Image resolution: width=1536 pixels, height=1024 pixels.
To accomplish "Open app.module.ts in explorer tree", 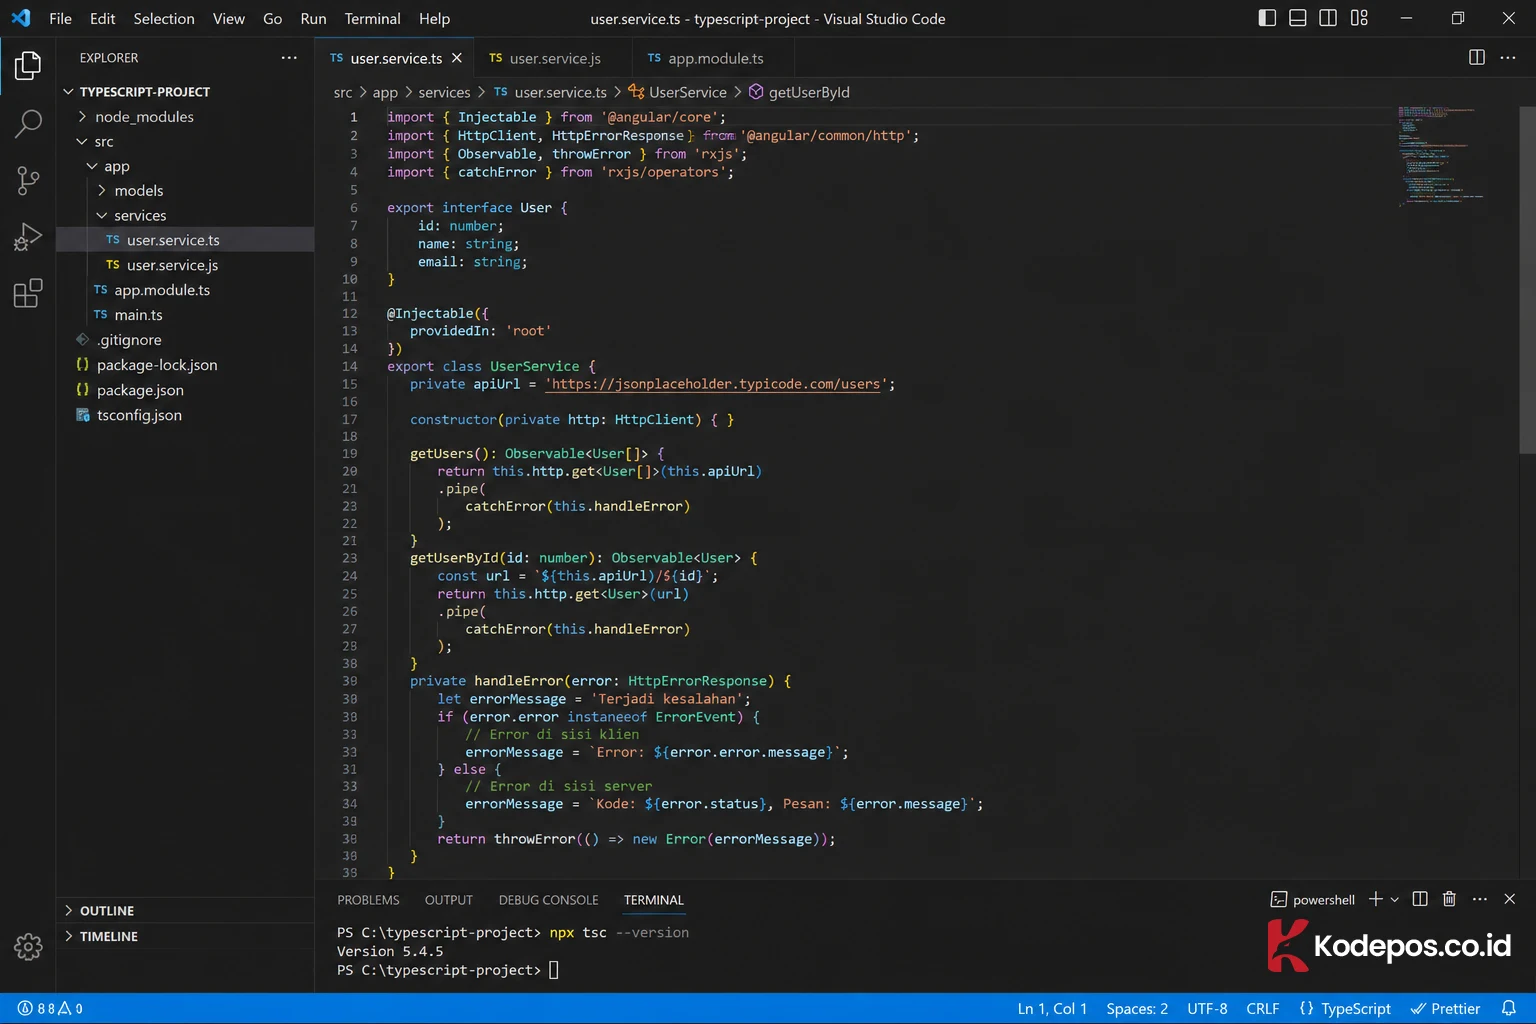I will 185,290.
